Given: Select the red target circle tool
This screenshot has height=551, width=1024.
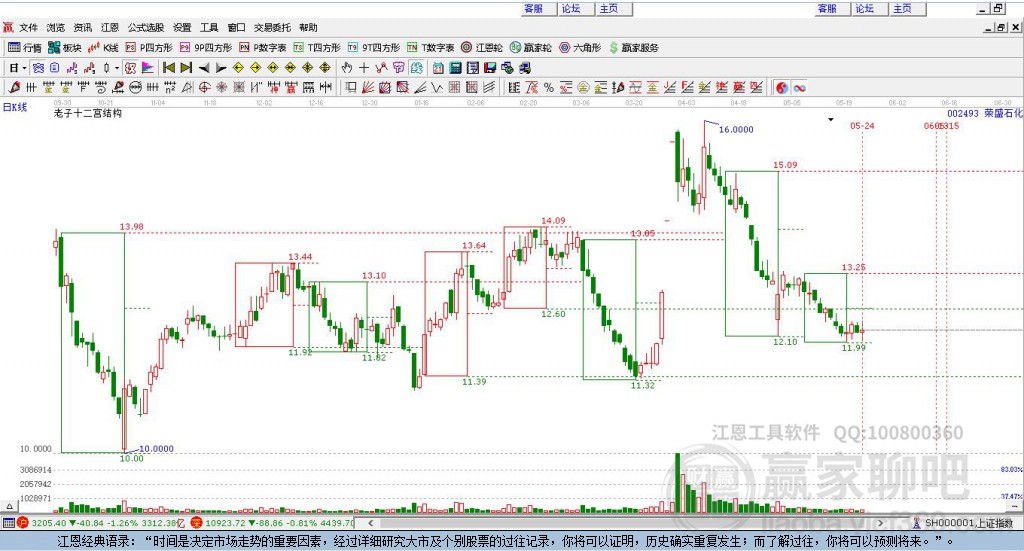Looking at the screenshot, I should coord(204,87).
